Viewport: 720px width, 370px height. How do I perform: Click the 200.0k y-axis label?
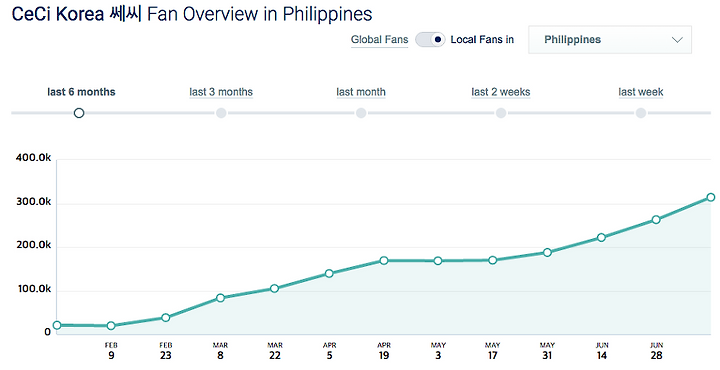point(34,245)
